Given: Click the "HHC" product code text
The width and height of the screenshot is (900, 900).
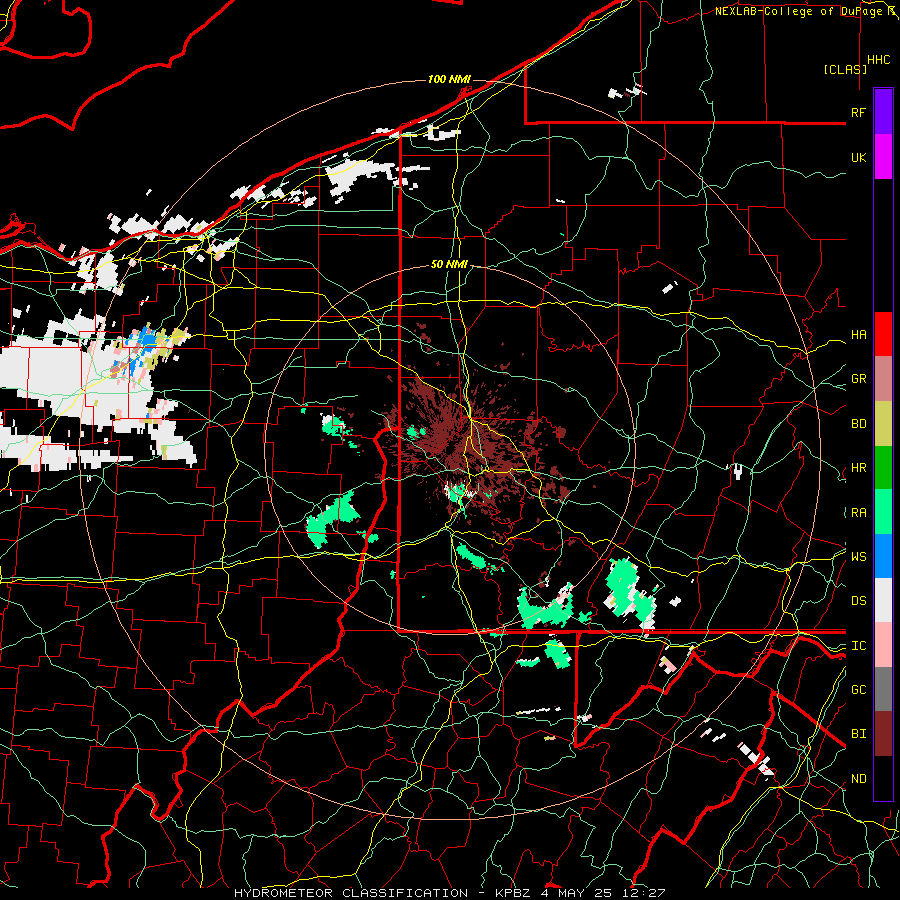Looking at the screenshot, I should click(x=879, y=60).
